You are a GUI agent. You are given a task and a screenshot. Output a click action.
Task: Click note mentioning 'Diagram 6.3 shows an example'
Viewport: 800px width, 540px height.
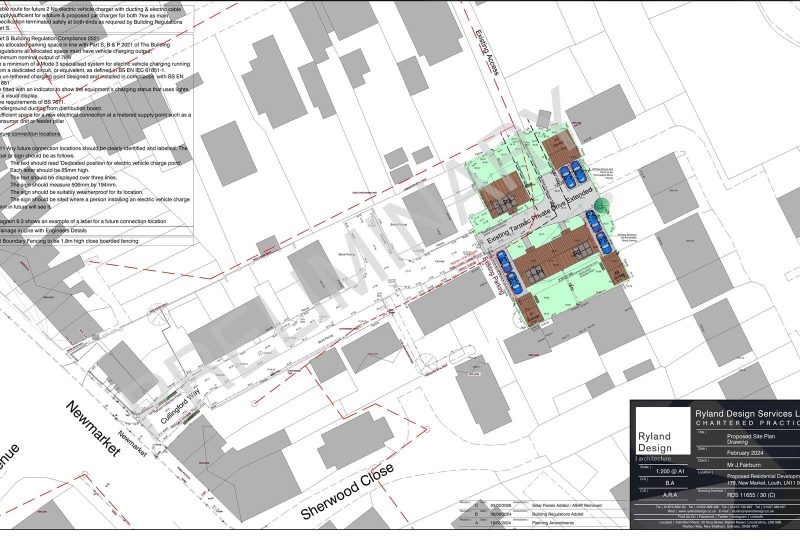click(x=83, y=222)
